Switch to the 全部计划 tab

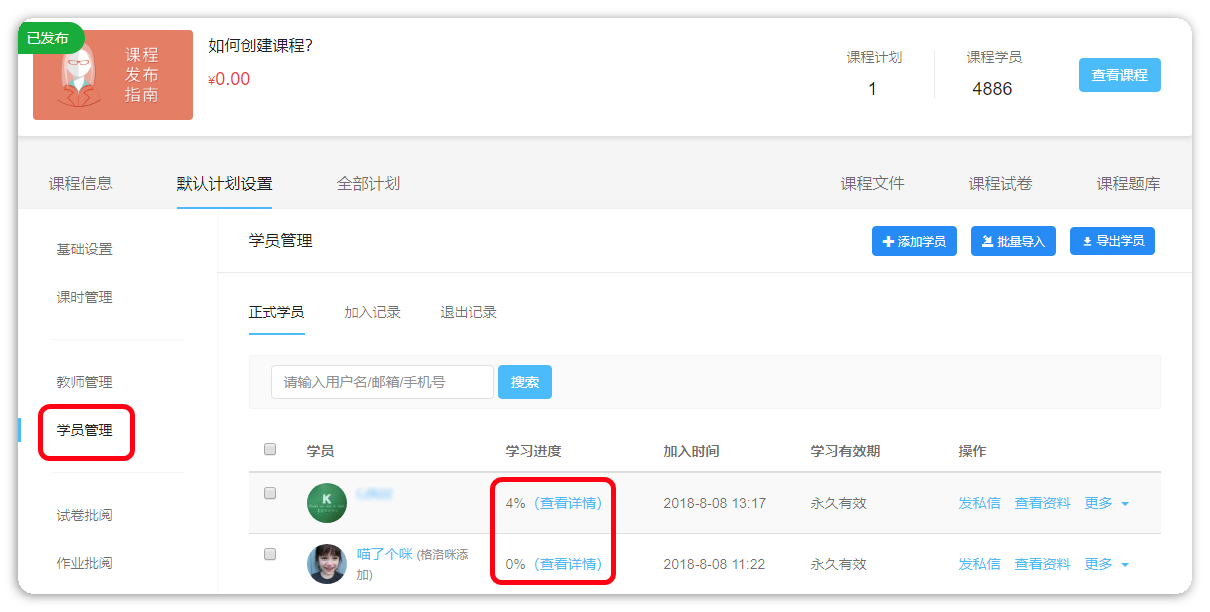(368, 184)
